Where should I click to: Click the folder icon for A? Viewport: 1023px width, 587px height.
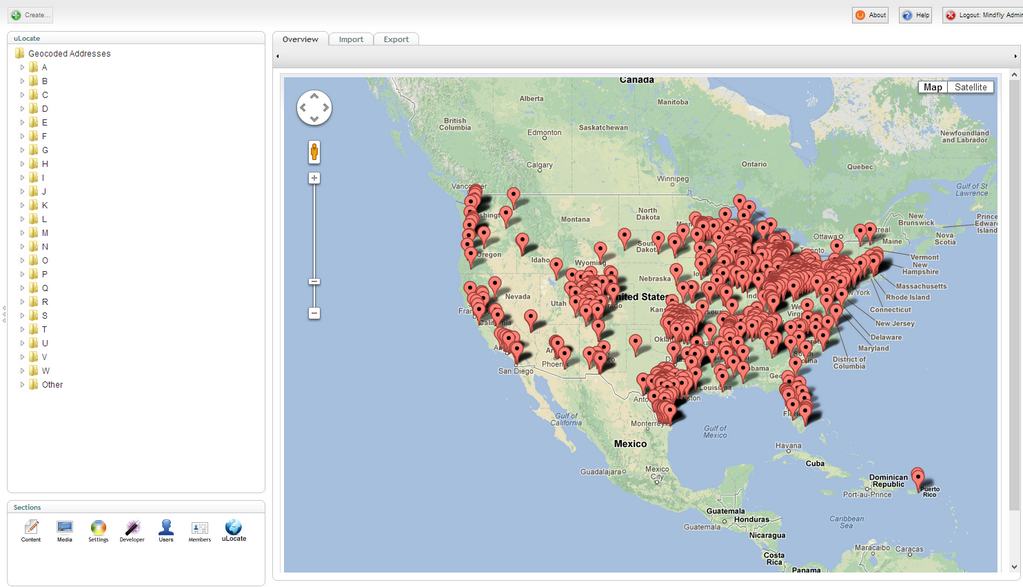(x=33, y=67)
